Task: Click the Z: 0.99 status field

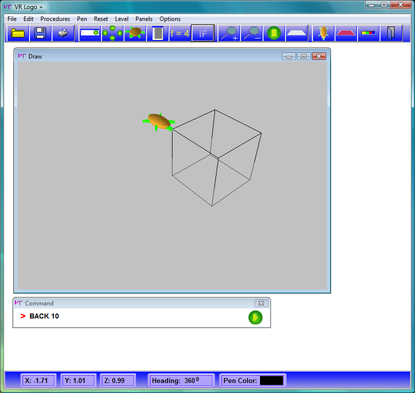Action: [118, 380]
